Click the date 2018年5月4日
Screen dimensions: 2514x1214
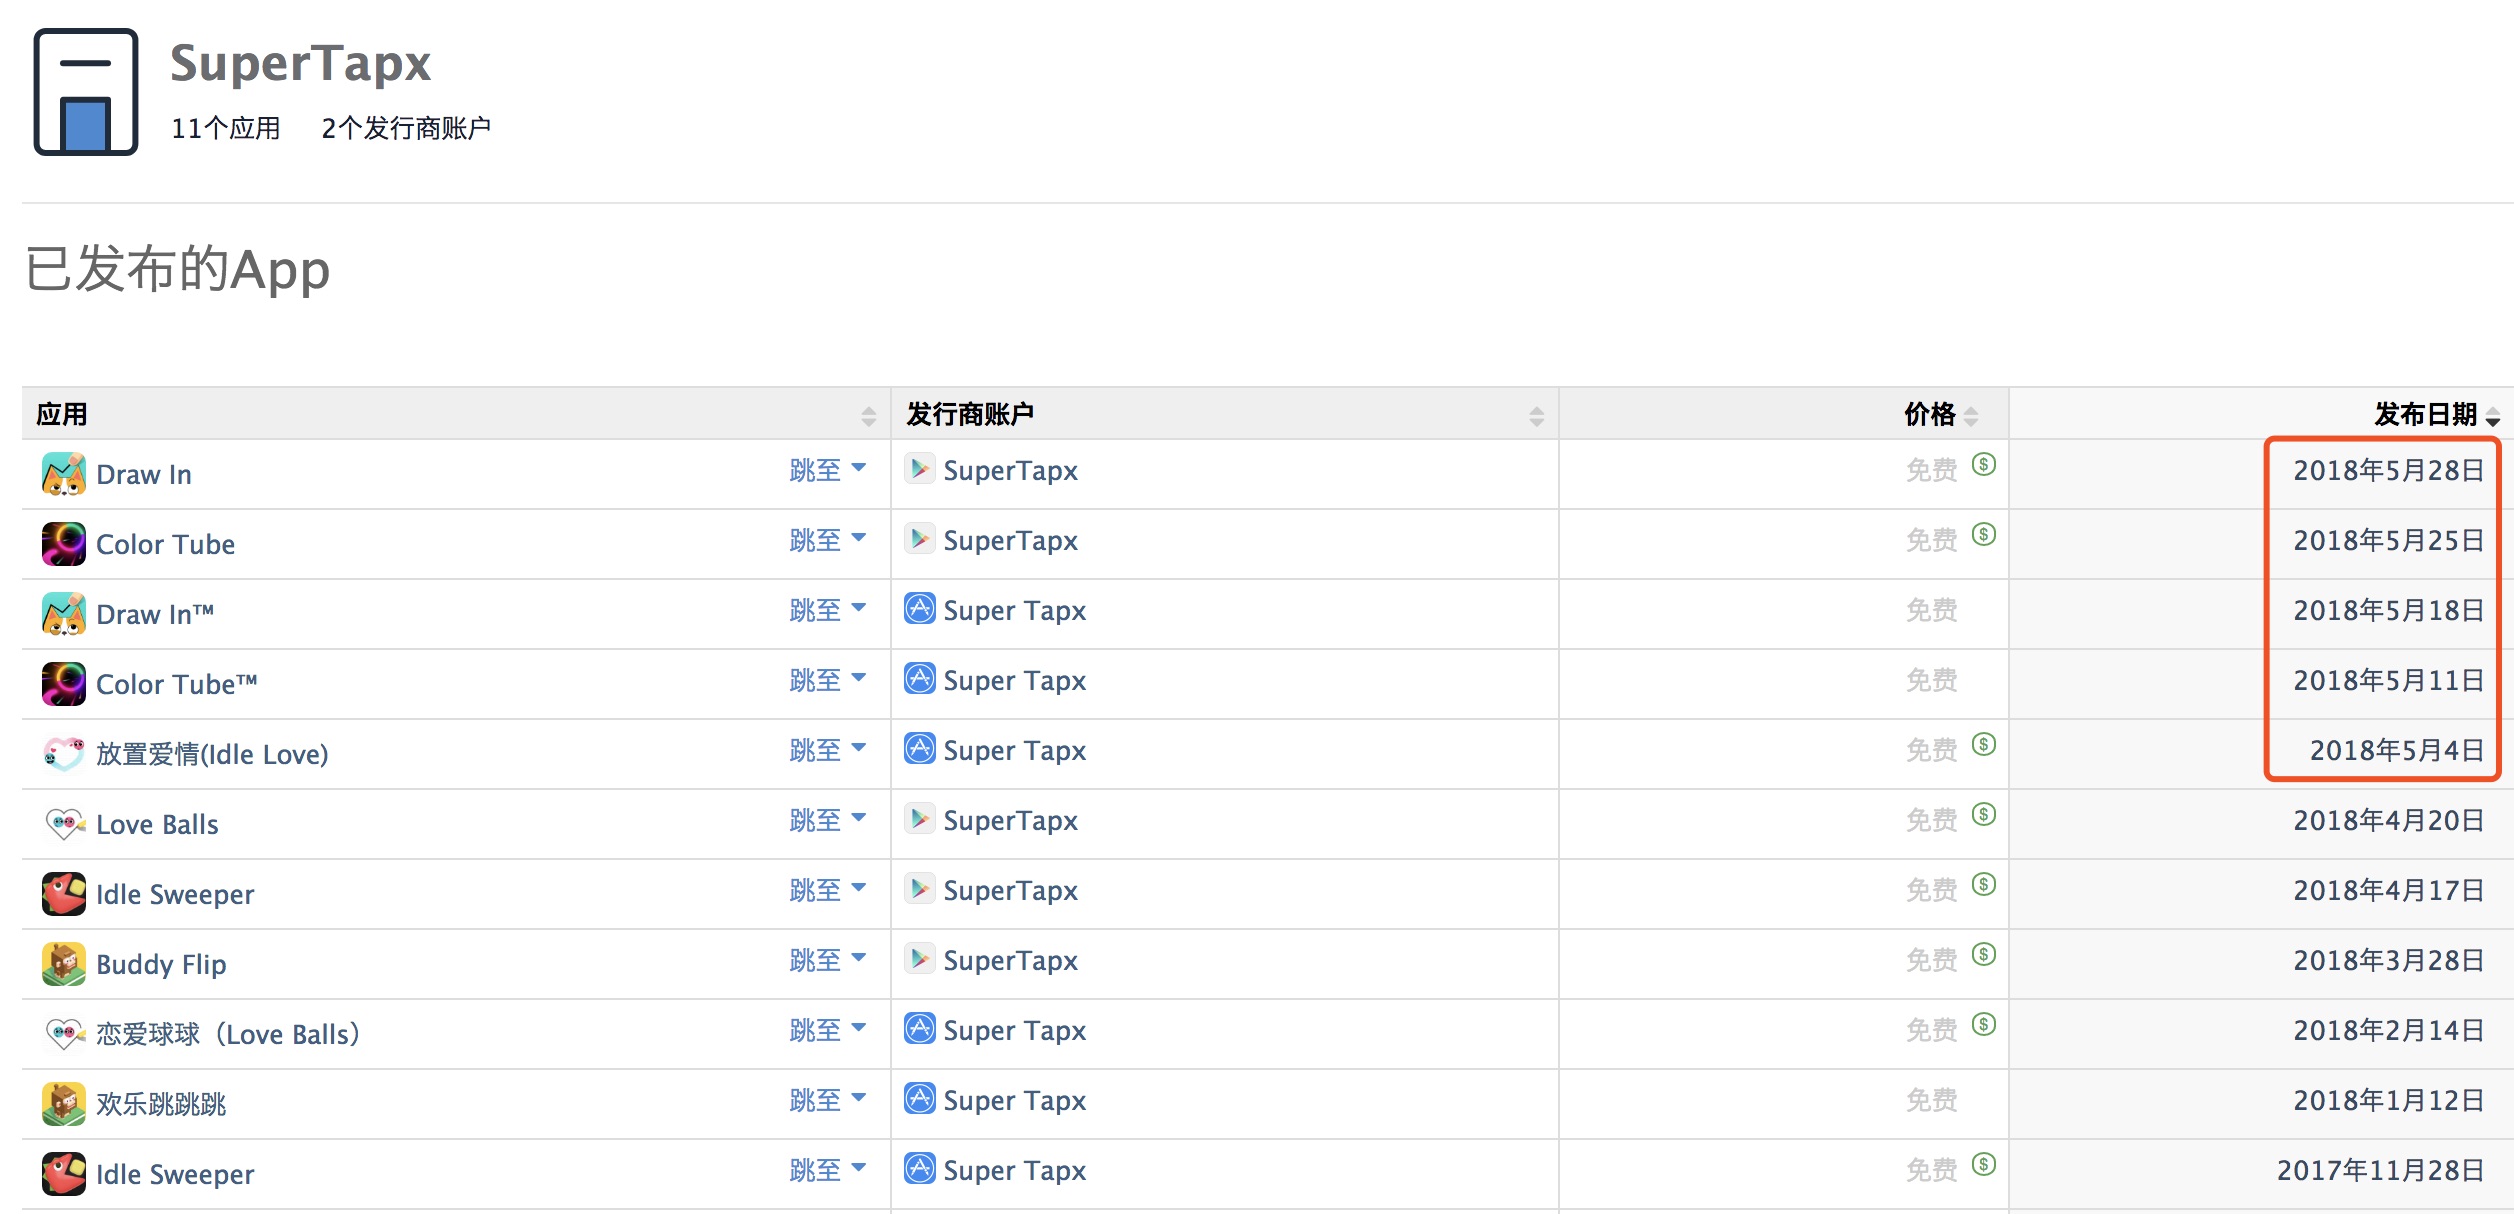click(2397, 750)
